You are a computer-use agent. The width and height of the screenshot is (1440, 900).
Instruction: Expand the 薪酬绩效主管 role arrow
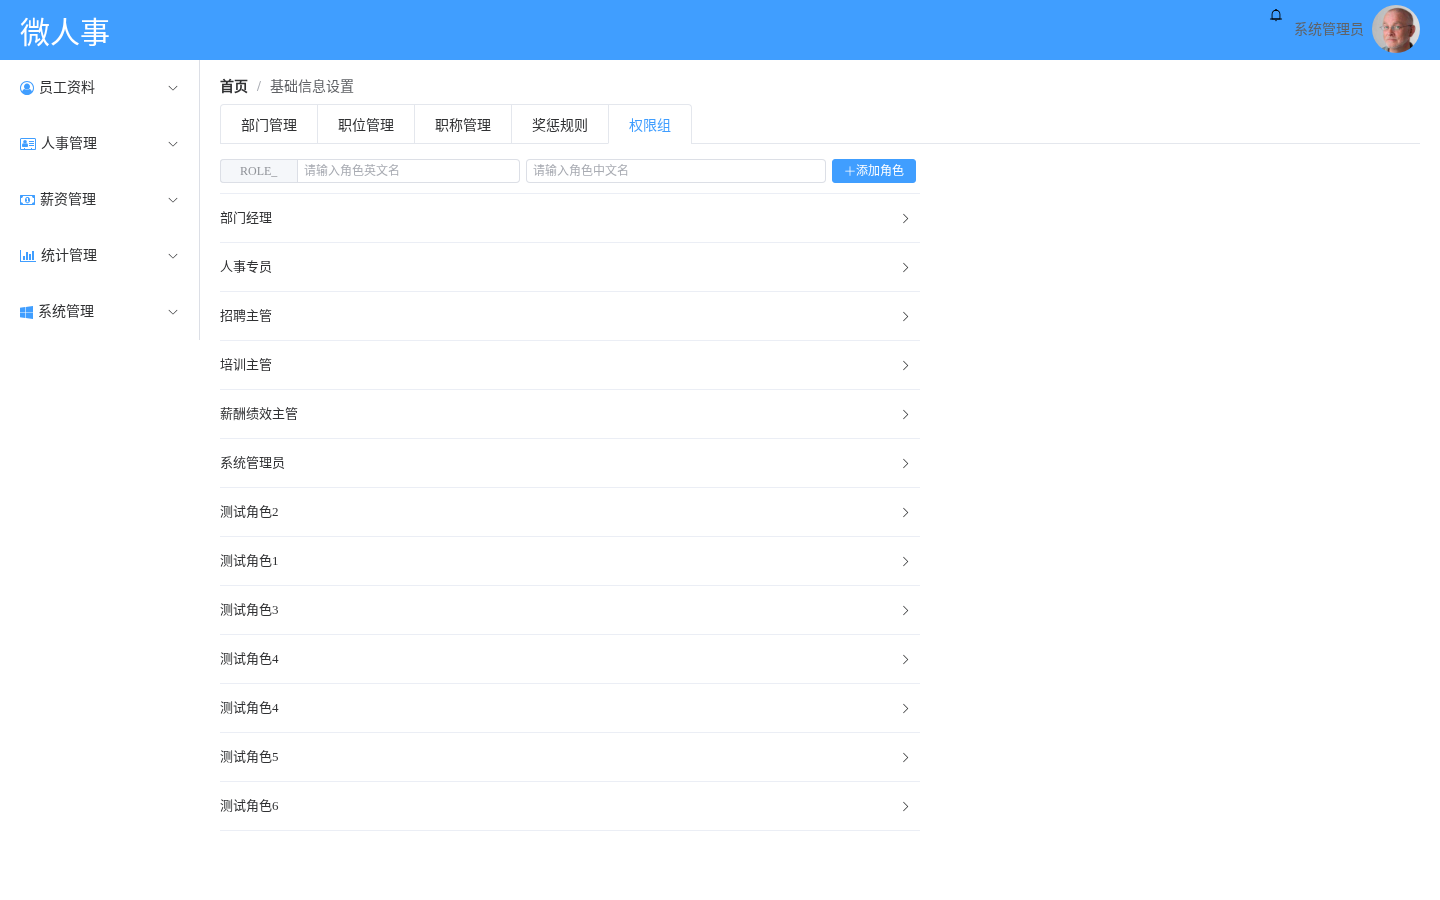coord(905,414)
